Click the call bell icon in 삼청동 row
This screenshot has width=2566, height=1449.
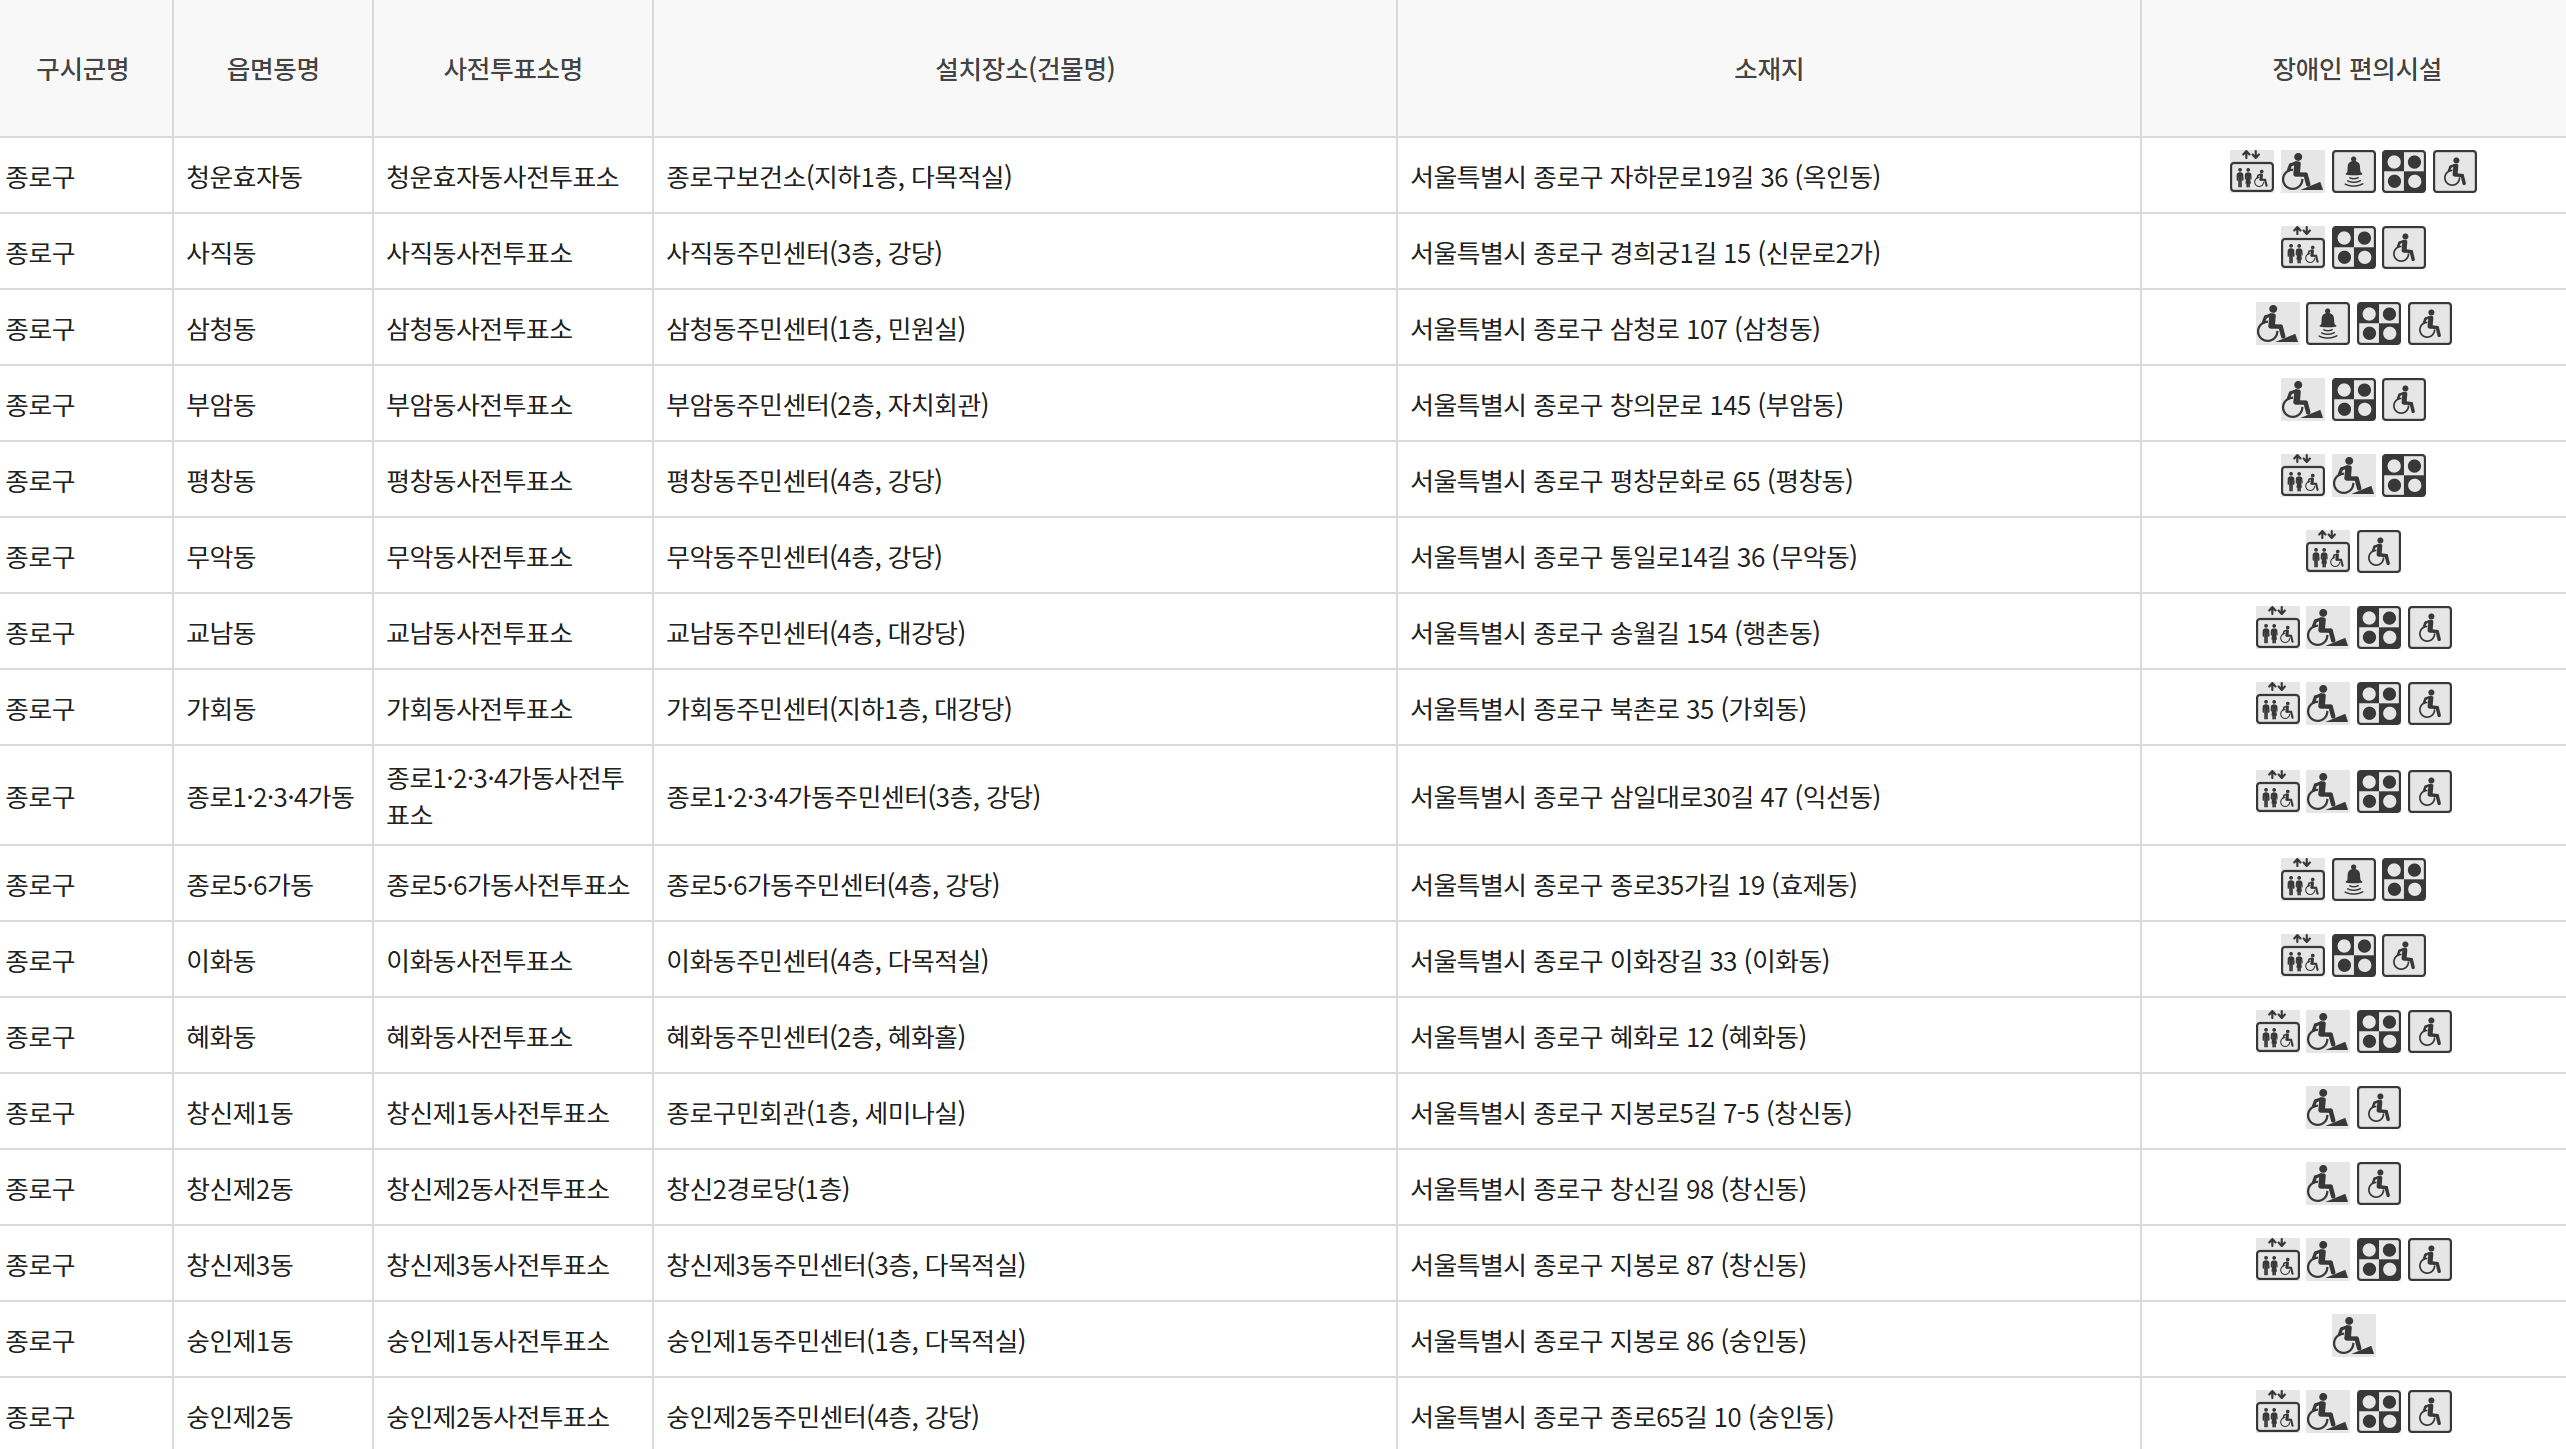click(2327, 324)
